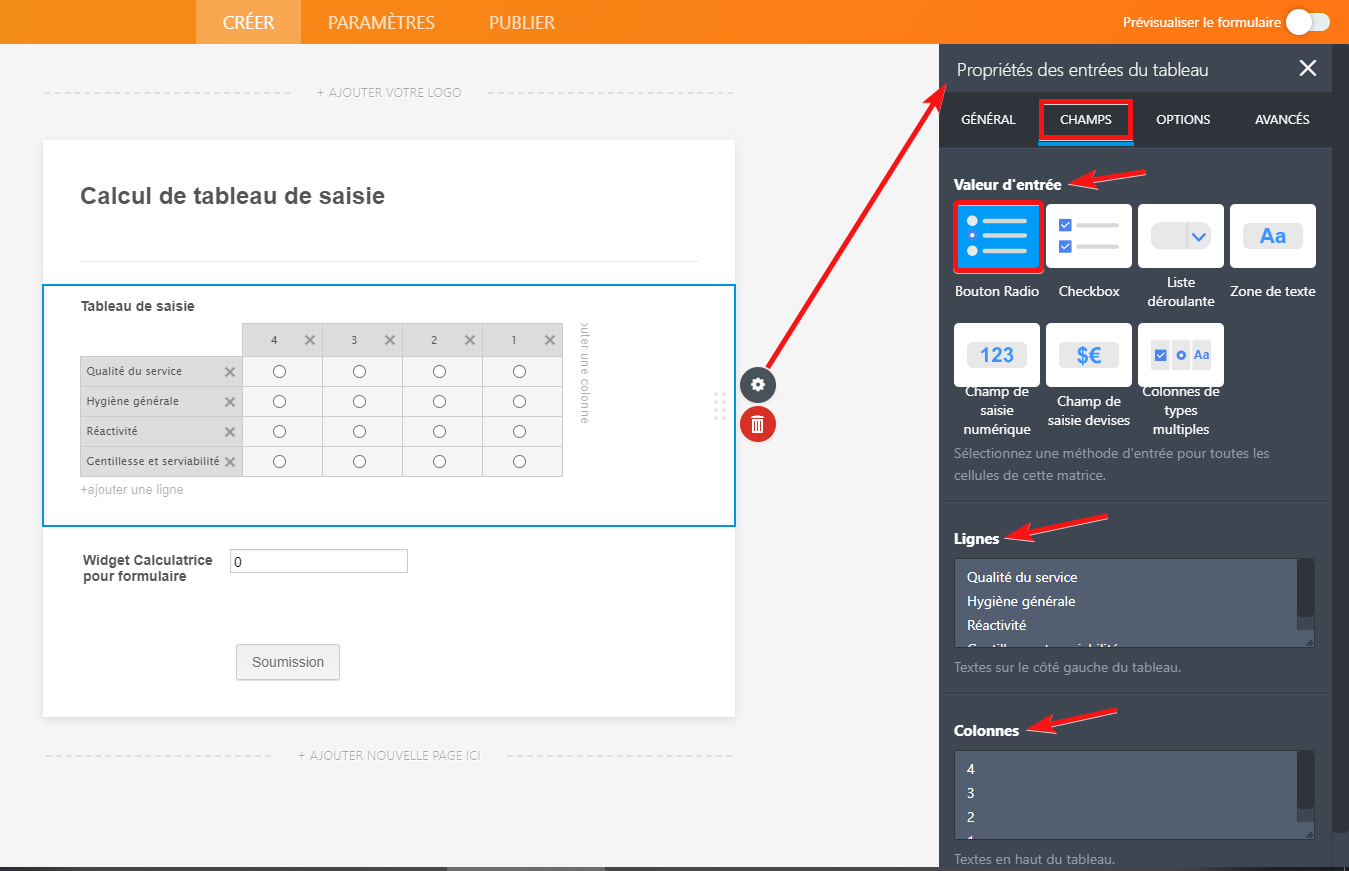
Task: Select radio for Réactivité column 1
Action: pyautogui.click(x=519, y=432)
